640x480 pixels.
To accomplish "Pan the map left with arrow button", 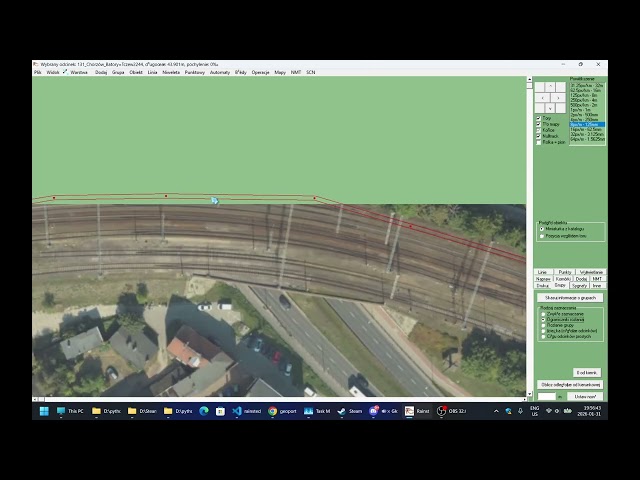I will click(x=542, y=98).
